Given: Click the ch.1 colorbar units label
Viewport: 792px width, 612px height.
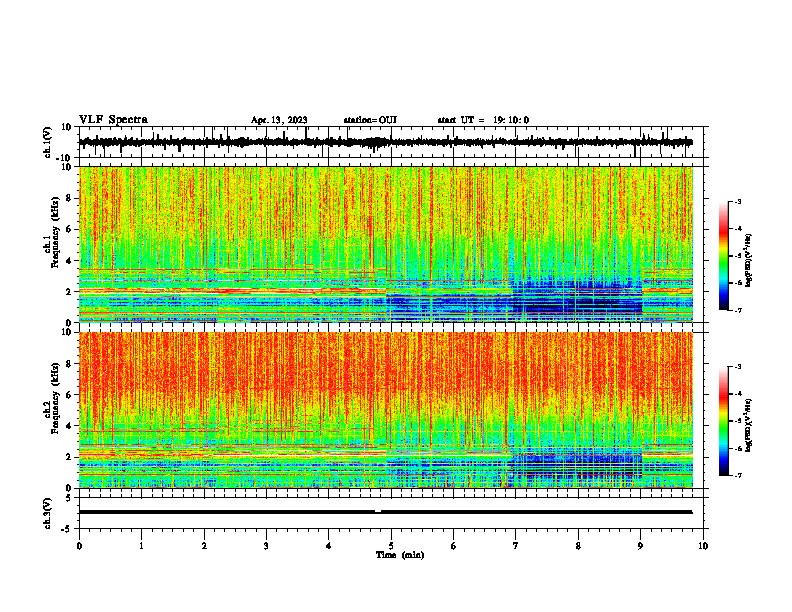Looking at the screenshot, I should (748, 261).
